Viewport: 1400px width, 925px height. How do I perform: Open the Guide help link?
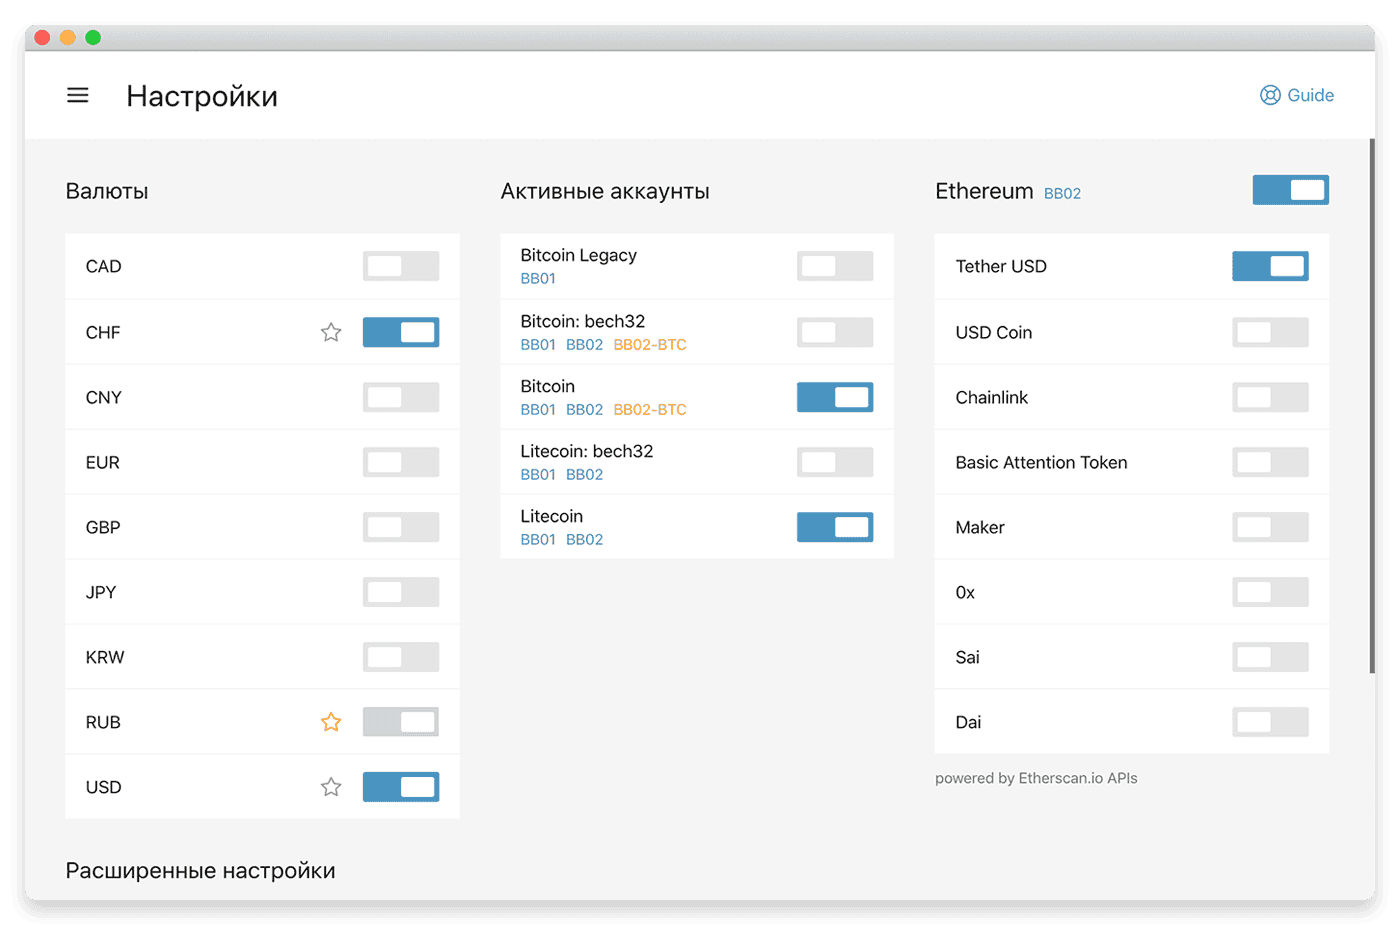point(1297,95)
